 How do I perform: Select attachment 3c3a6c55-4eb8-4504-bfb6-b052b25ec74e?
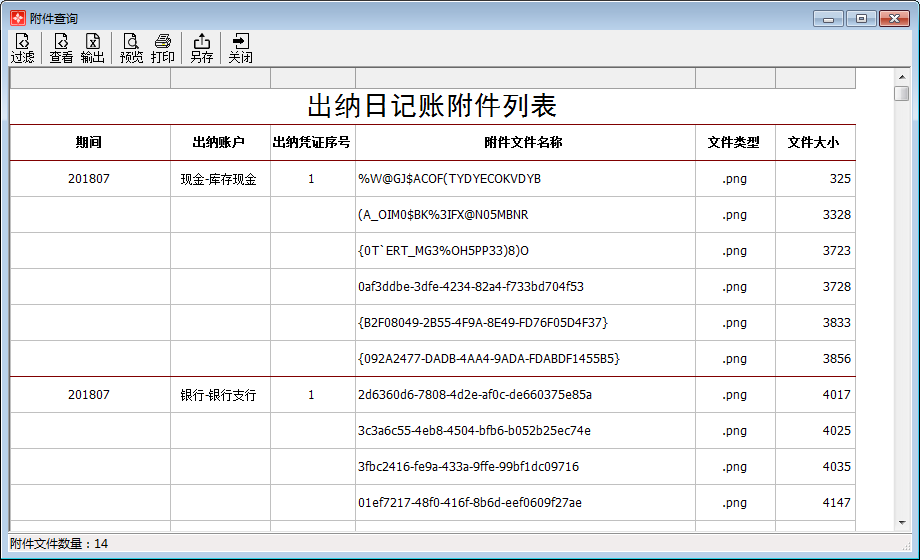click(474, 431)
